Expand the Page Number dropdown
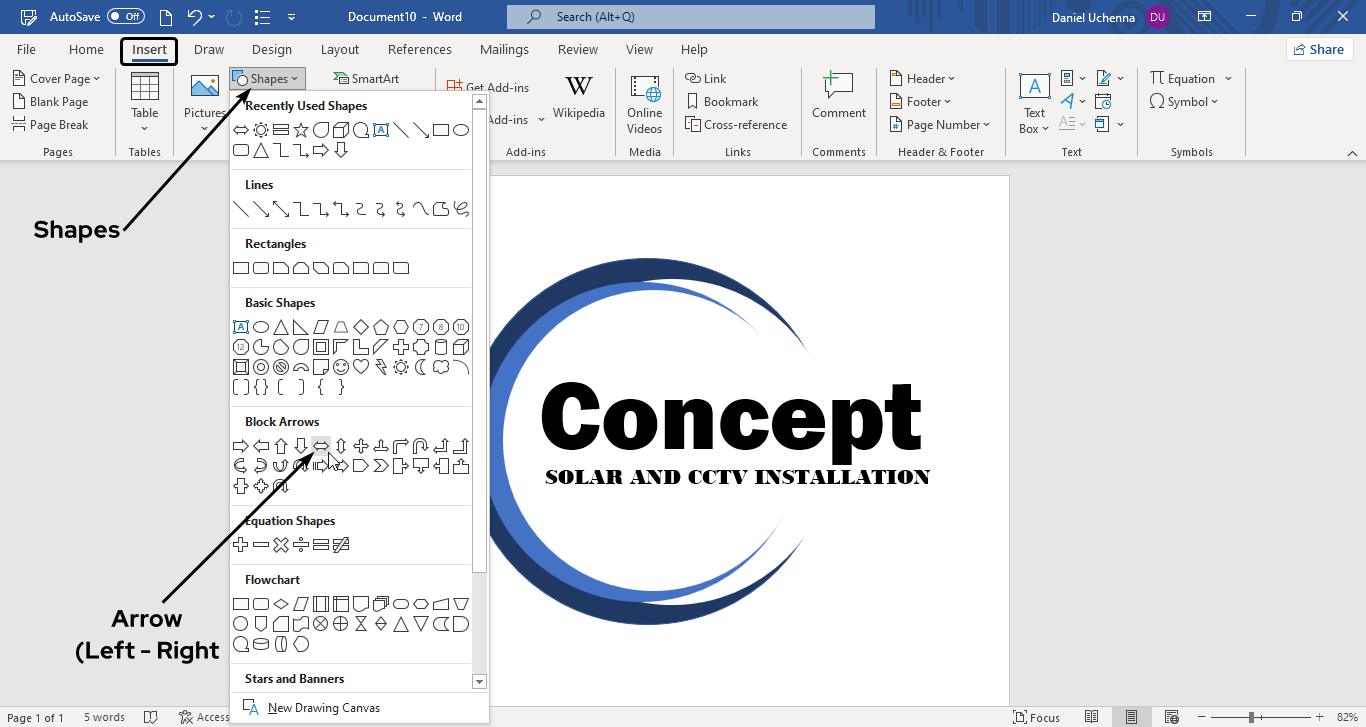 point(940,125)
